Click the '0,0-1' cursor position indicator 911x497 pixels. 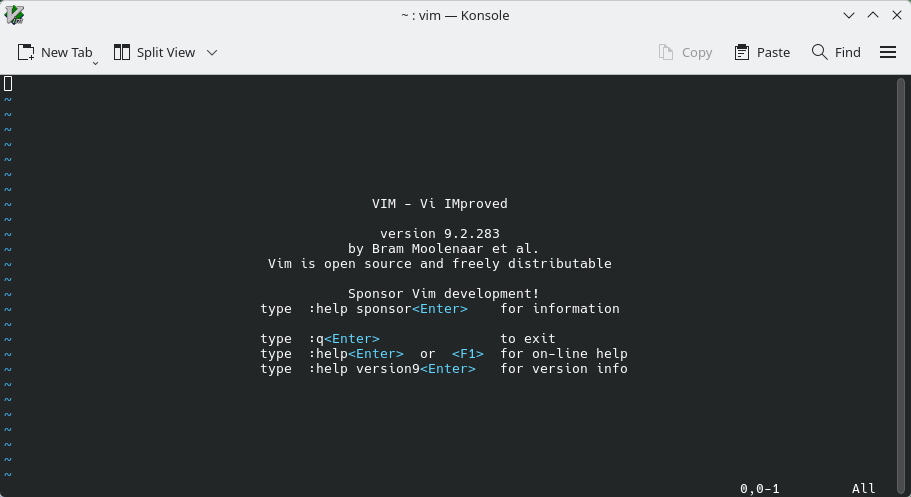tap(759, 489)
